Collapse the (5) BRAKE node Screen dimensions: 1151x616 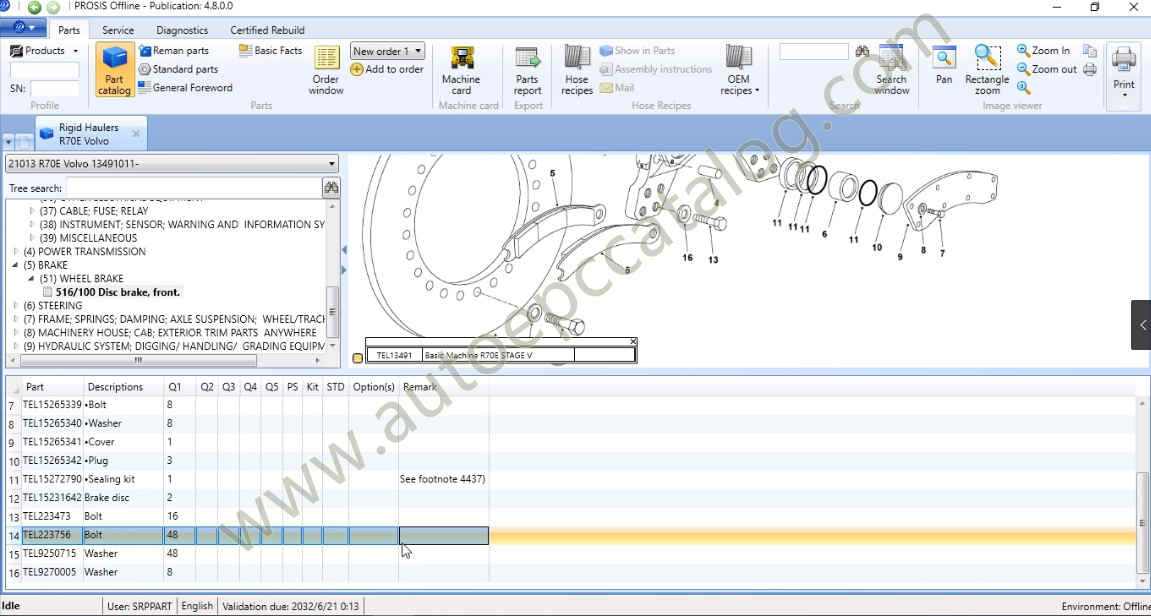click(16, 265)
